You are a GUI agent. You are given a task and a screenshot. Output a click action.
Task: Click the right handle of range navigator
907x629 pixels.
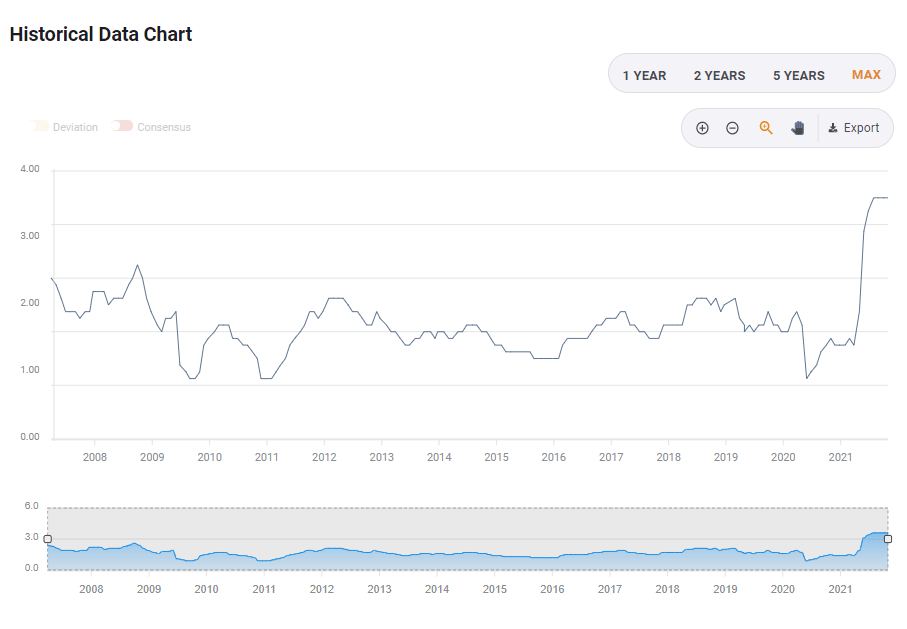(x=888, y=539)
